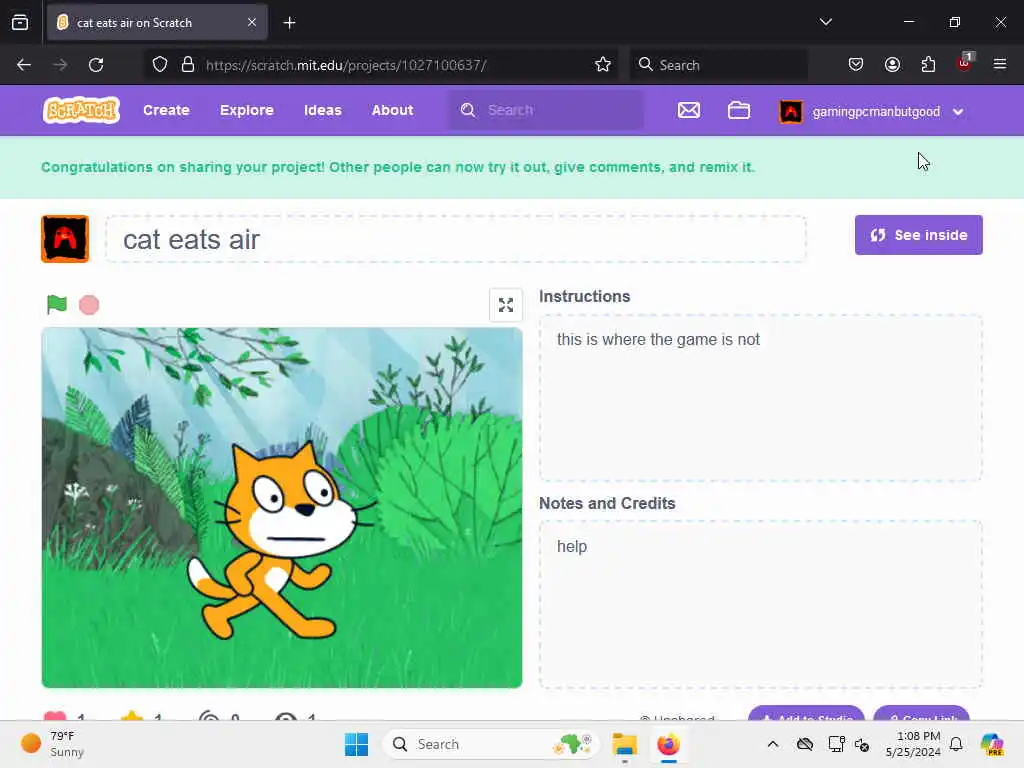The width and height of the screenshot is (1024, 768).
Task: Open the About page
Action: pos(392,110)
